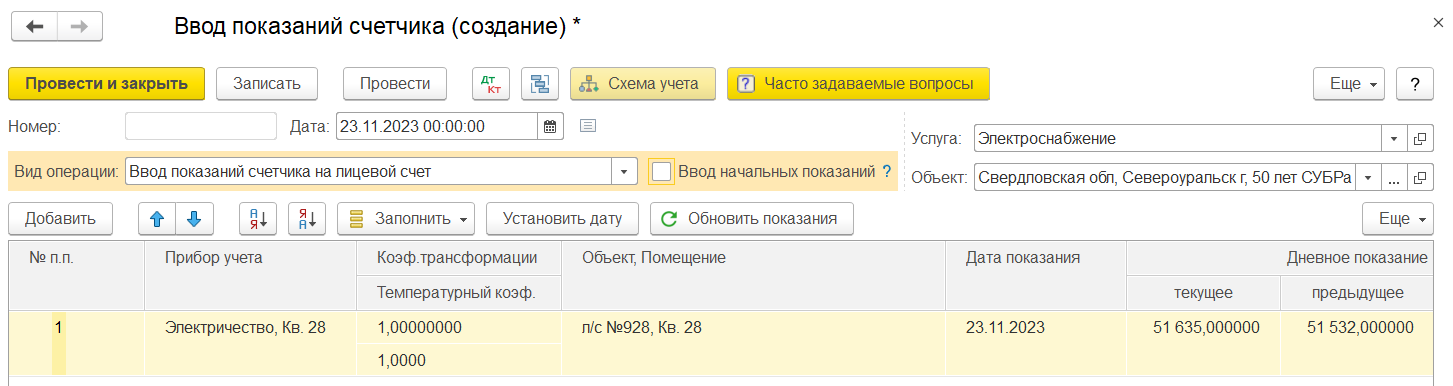
Task: Click the date cell 23.11.2023 in the row
Action: (x=1036, y=327)
